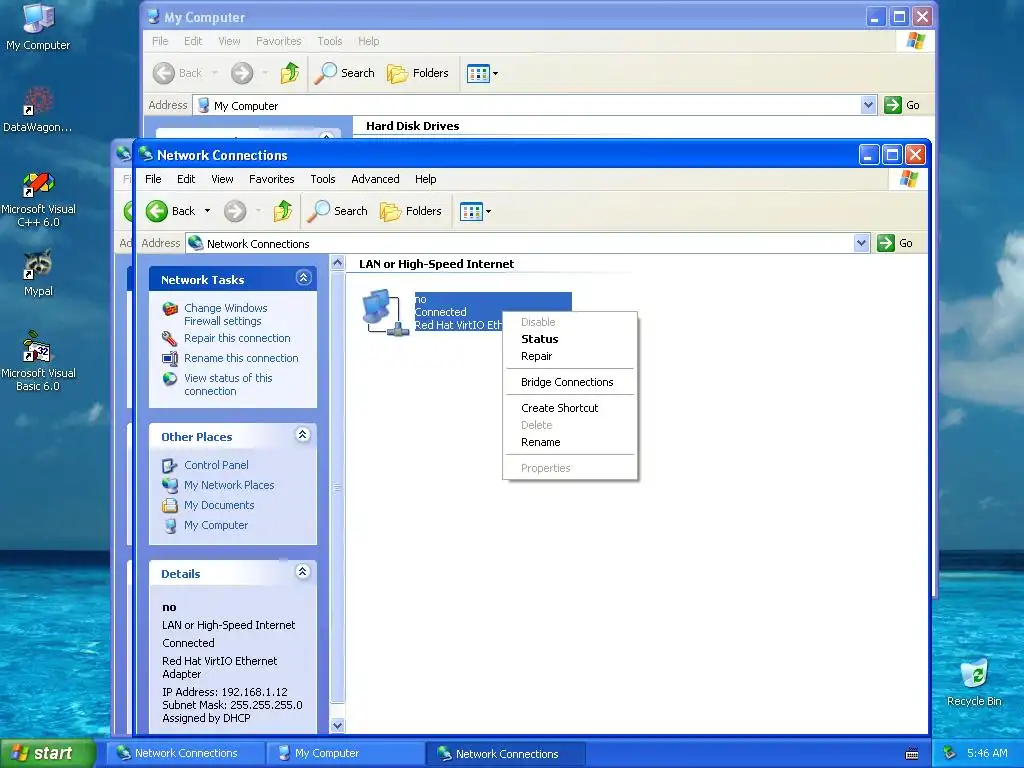The width and height of the screenshot is (1024, 768).
Task: Select the 'no' network connection icon
Action: 385,313
